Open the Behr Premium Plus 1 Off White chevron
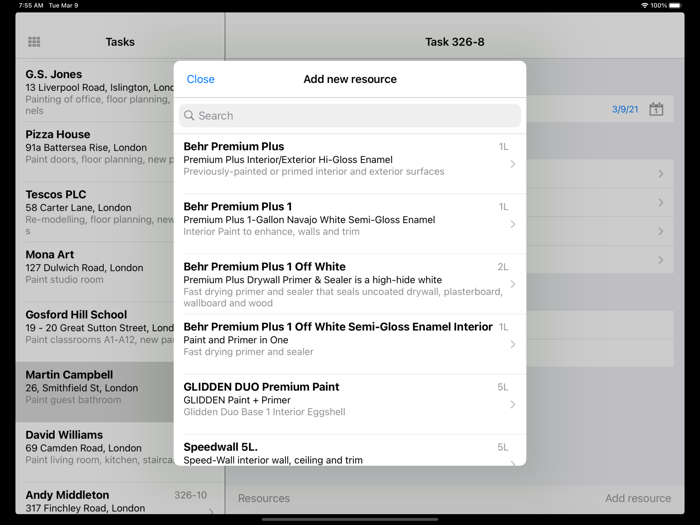Viewport: 700px width, 525px height. coord(513,284)
